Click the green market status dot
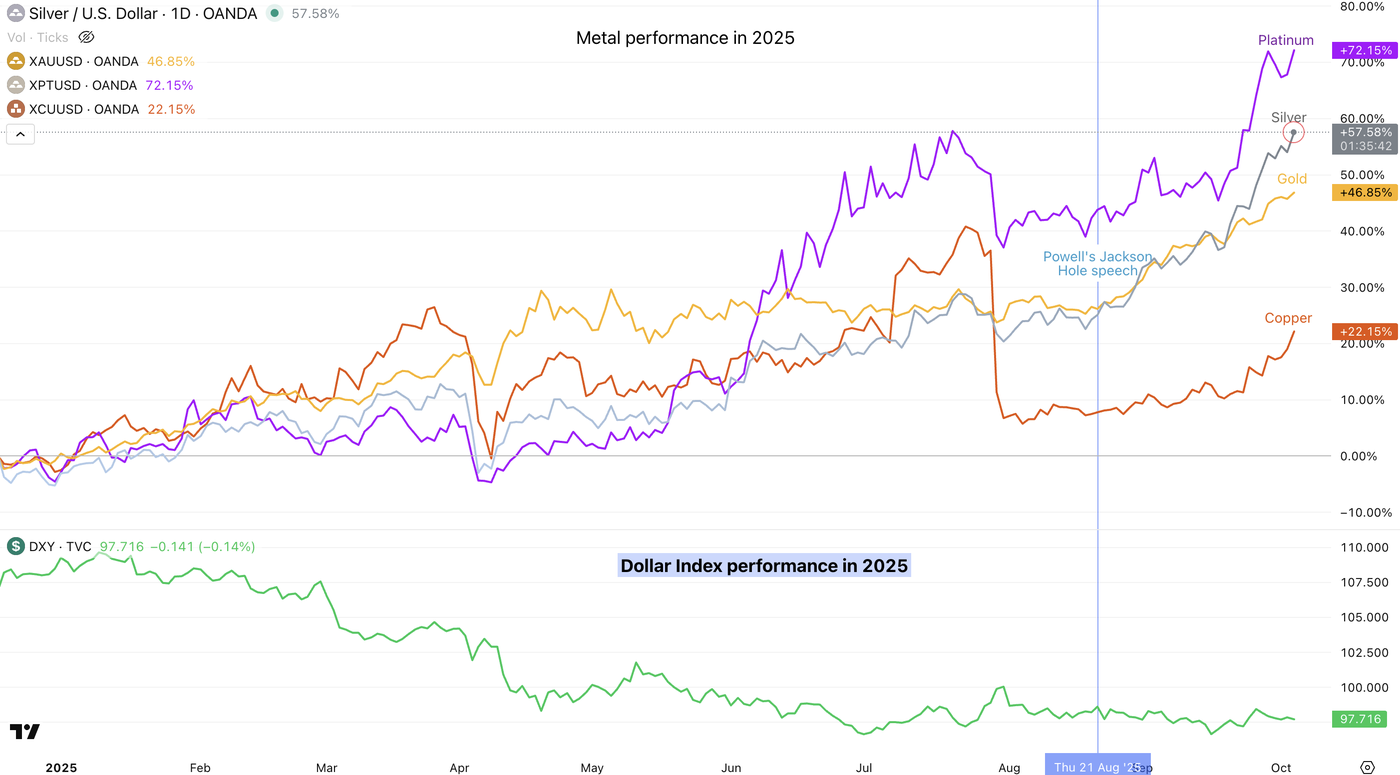 (274, 14)
